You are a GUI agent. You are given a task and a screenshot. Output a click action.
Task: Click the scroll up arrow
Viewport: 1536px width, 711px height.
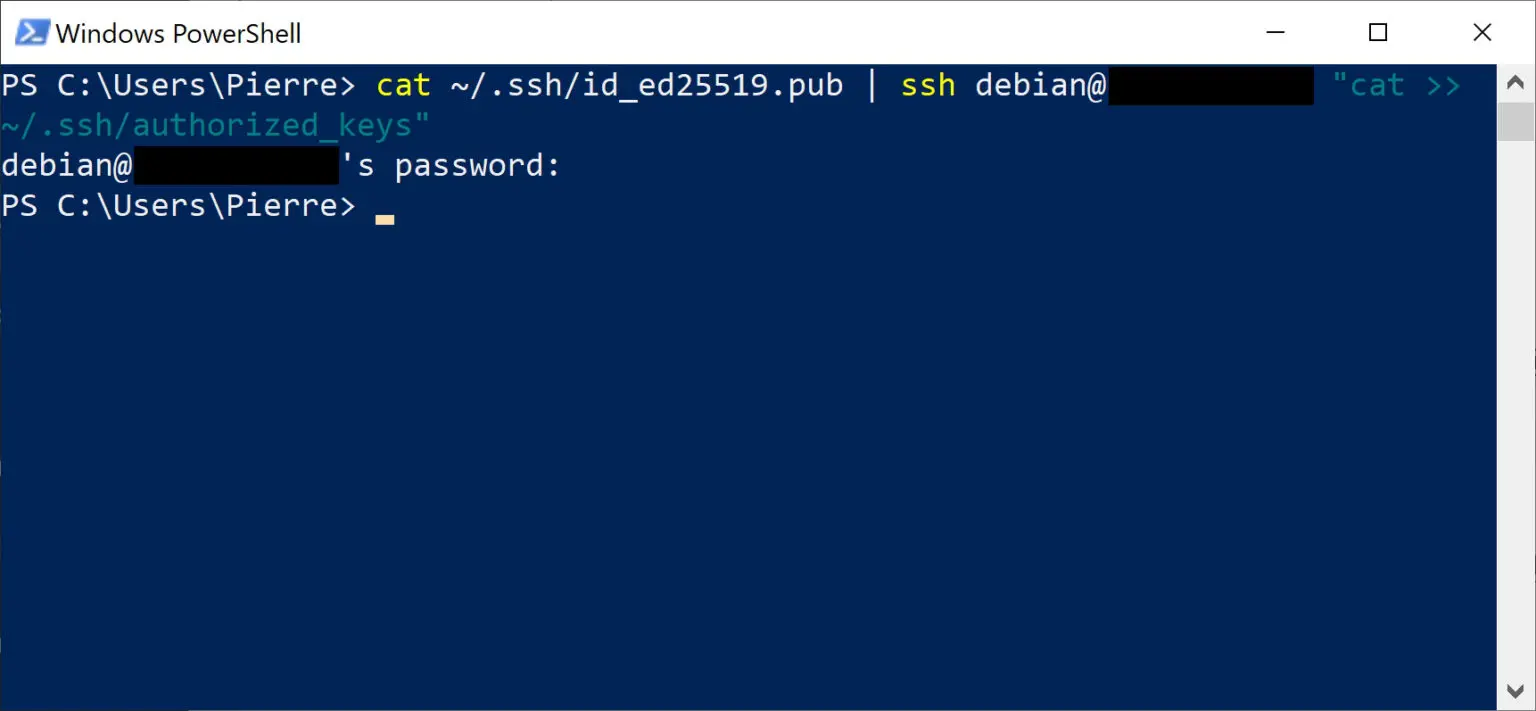tap(1517, 83)
